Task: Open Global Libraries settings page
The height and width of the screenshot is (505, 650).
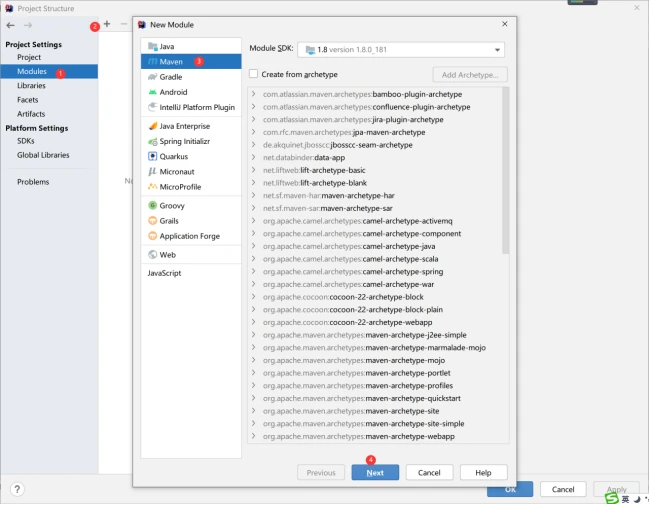Action: pyautogui.click(x=43, y=155)
